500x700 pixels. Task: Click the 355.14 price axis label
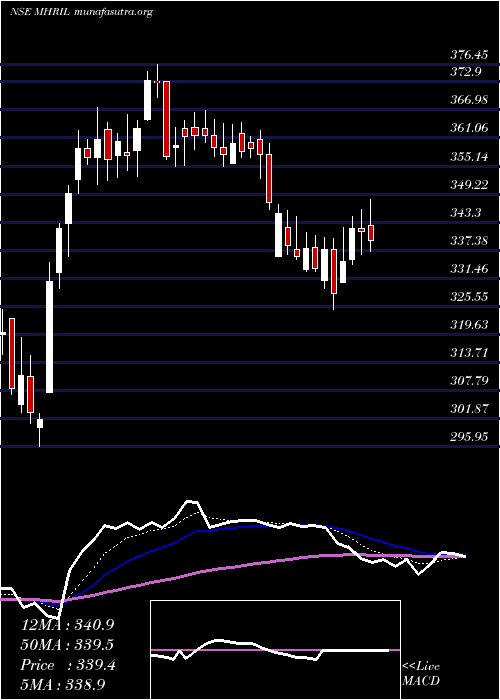coord(469,157)
